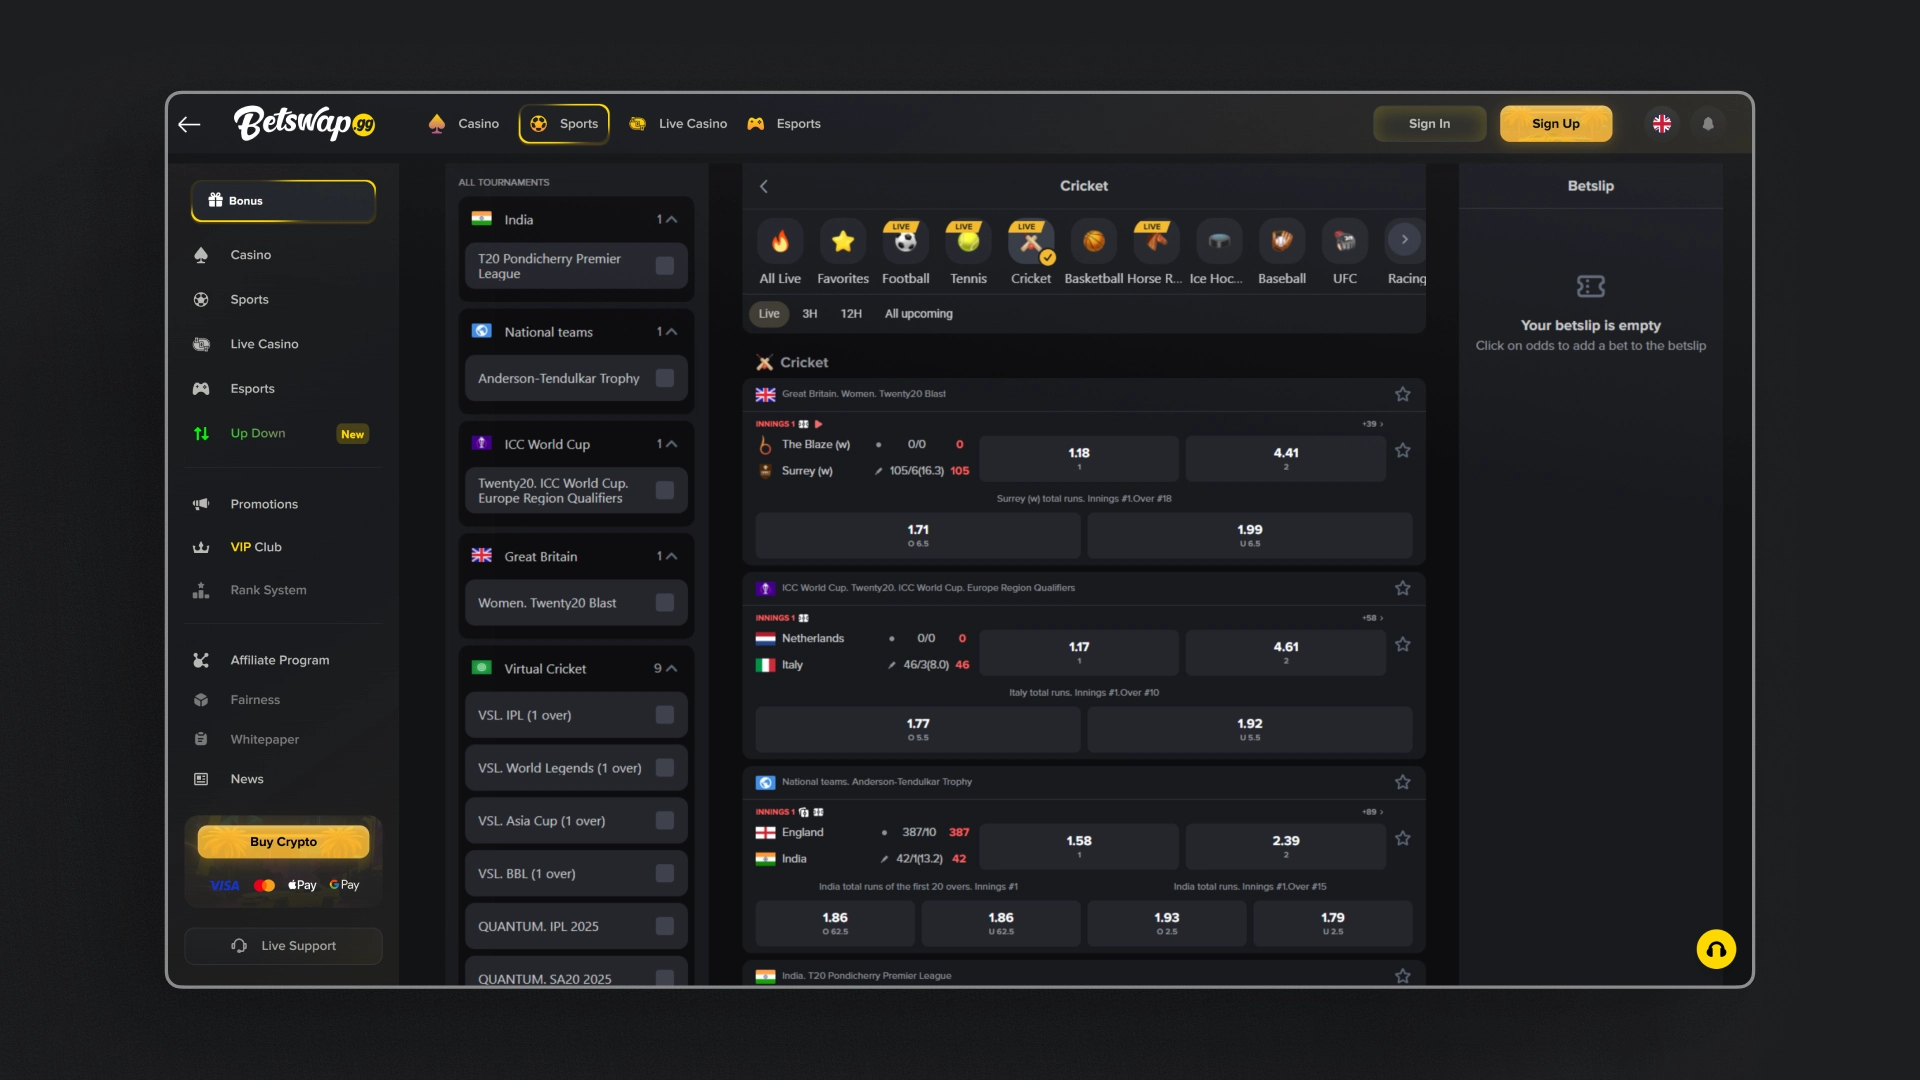Bet on India total runs over 62.5
Viewport: 1920px width, 1080px height.
[835, 923]
